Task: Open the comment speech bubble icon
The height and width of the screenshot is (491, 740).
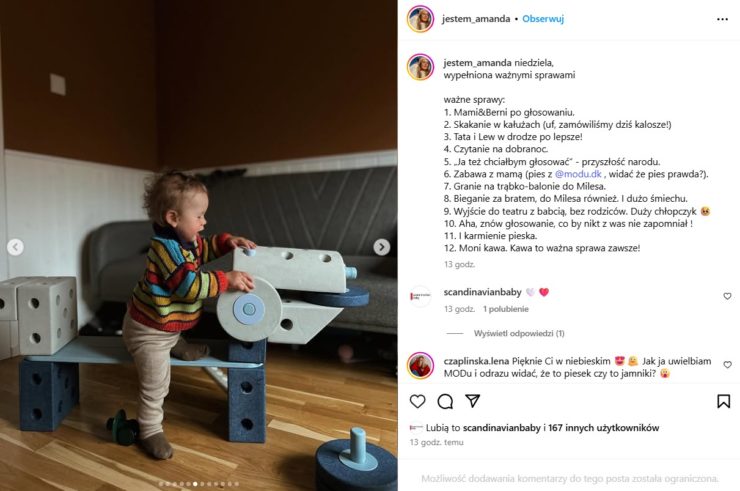Action: (445, 401)
